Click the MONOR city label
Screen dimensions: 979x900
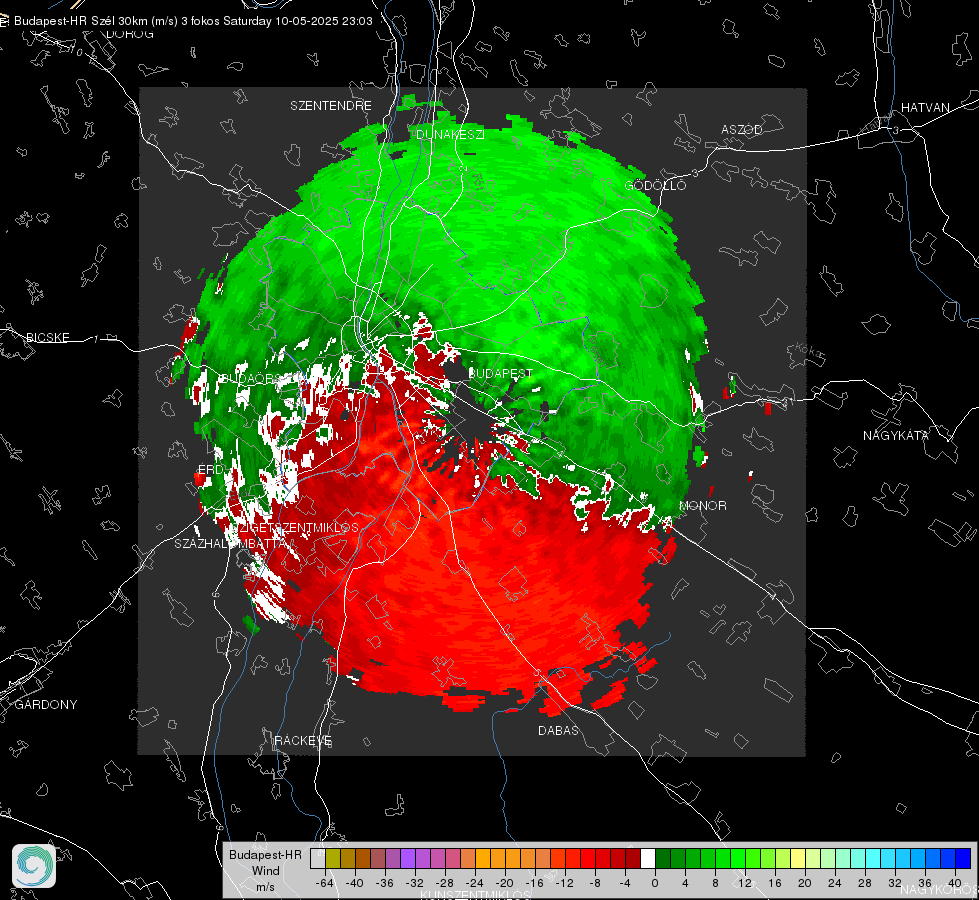click(x=702, y=505)
